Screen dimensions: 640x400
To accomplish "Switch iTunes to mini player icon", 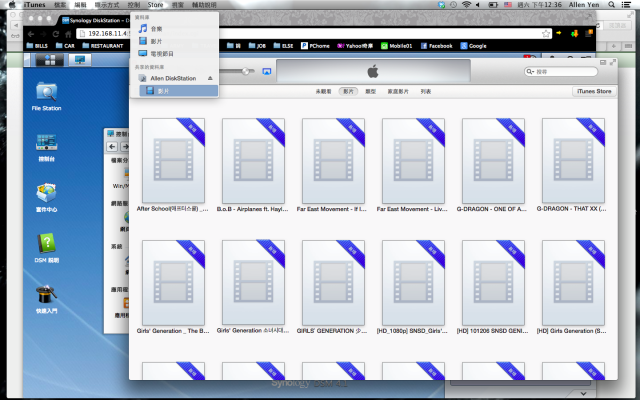I will click(603, 62).
